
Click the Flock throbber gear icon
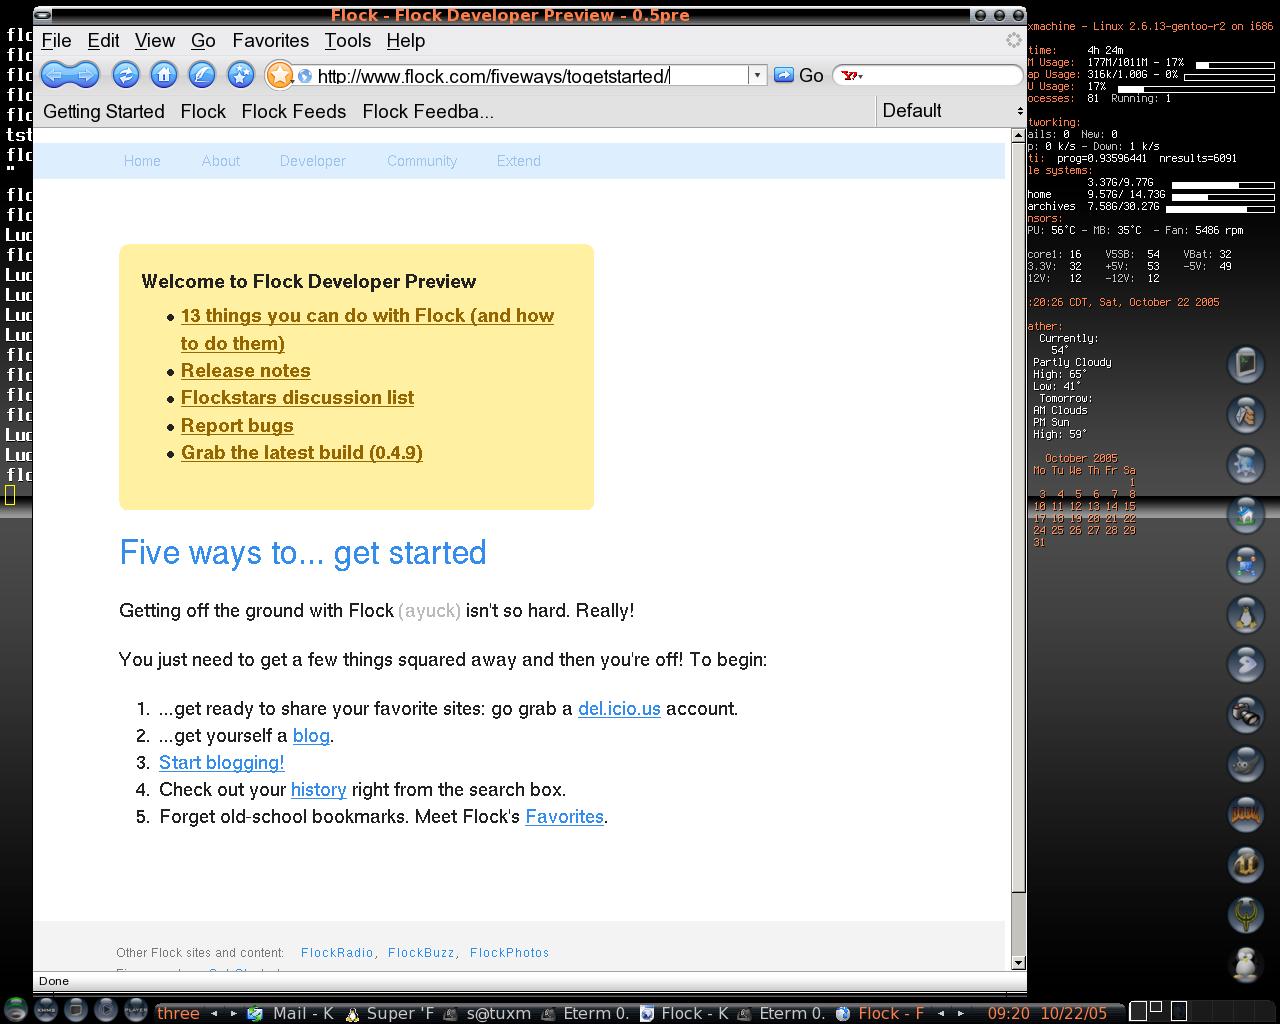1013,41
